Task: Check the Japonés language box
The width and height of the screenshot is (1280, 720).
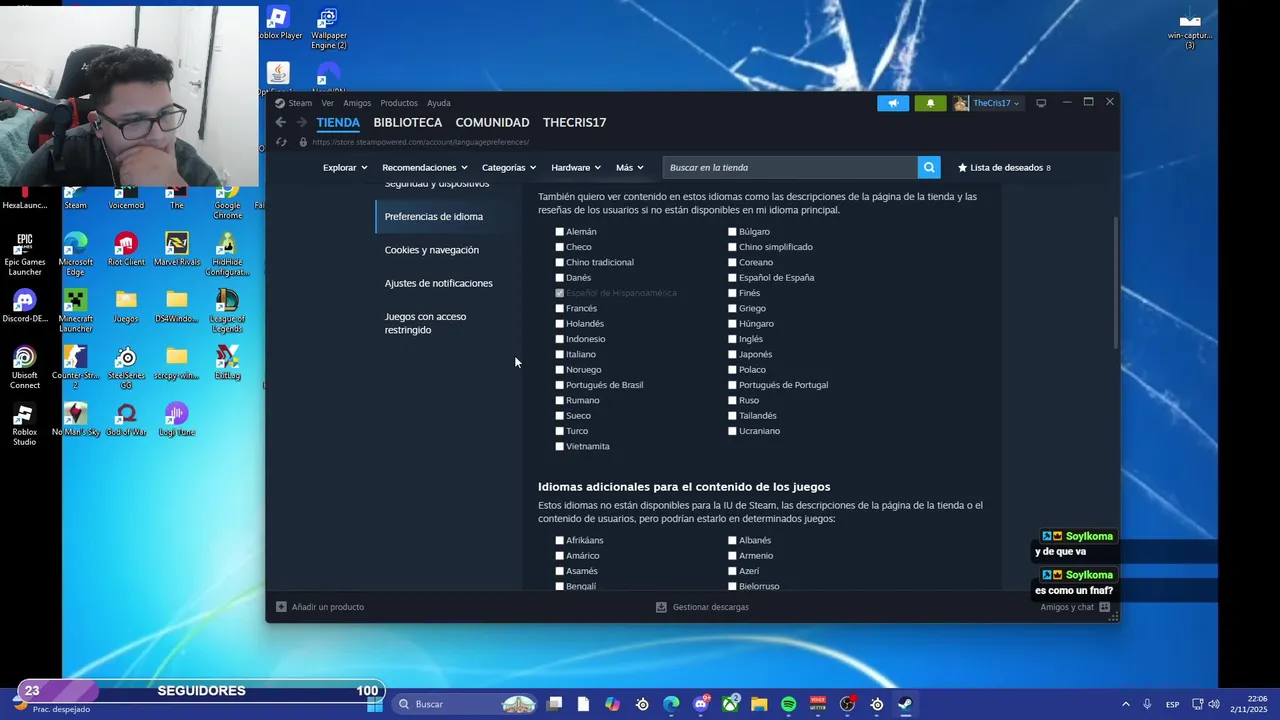Action: 732,354
